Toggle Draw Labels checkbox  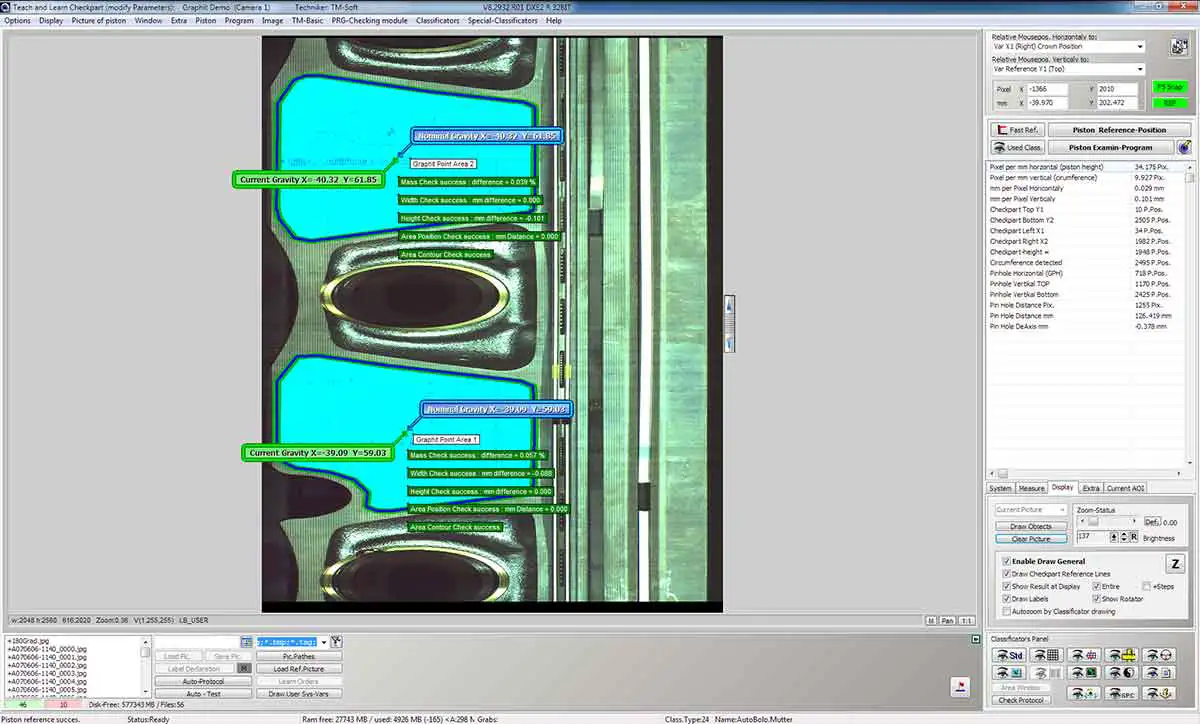point(1006,599)
